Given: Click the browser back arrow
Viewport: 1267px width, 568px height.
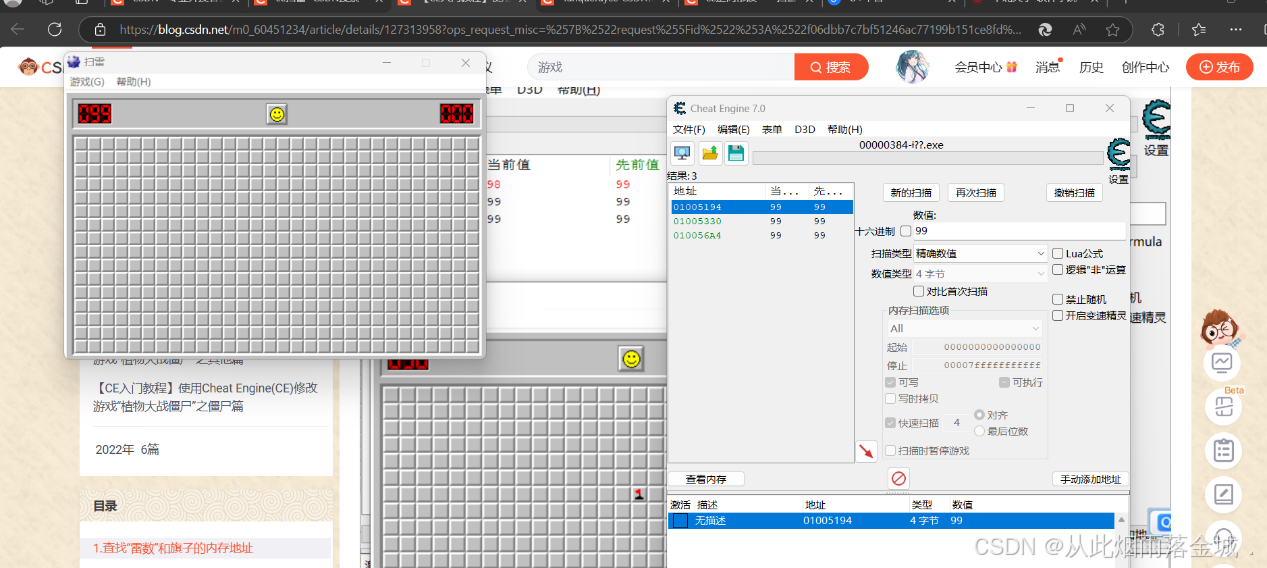Looking at the screenshot, I should click(16, 30).
